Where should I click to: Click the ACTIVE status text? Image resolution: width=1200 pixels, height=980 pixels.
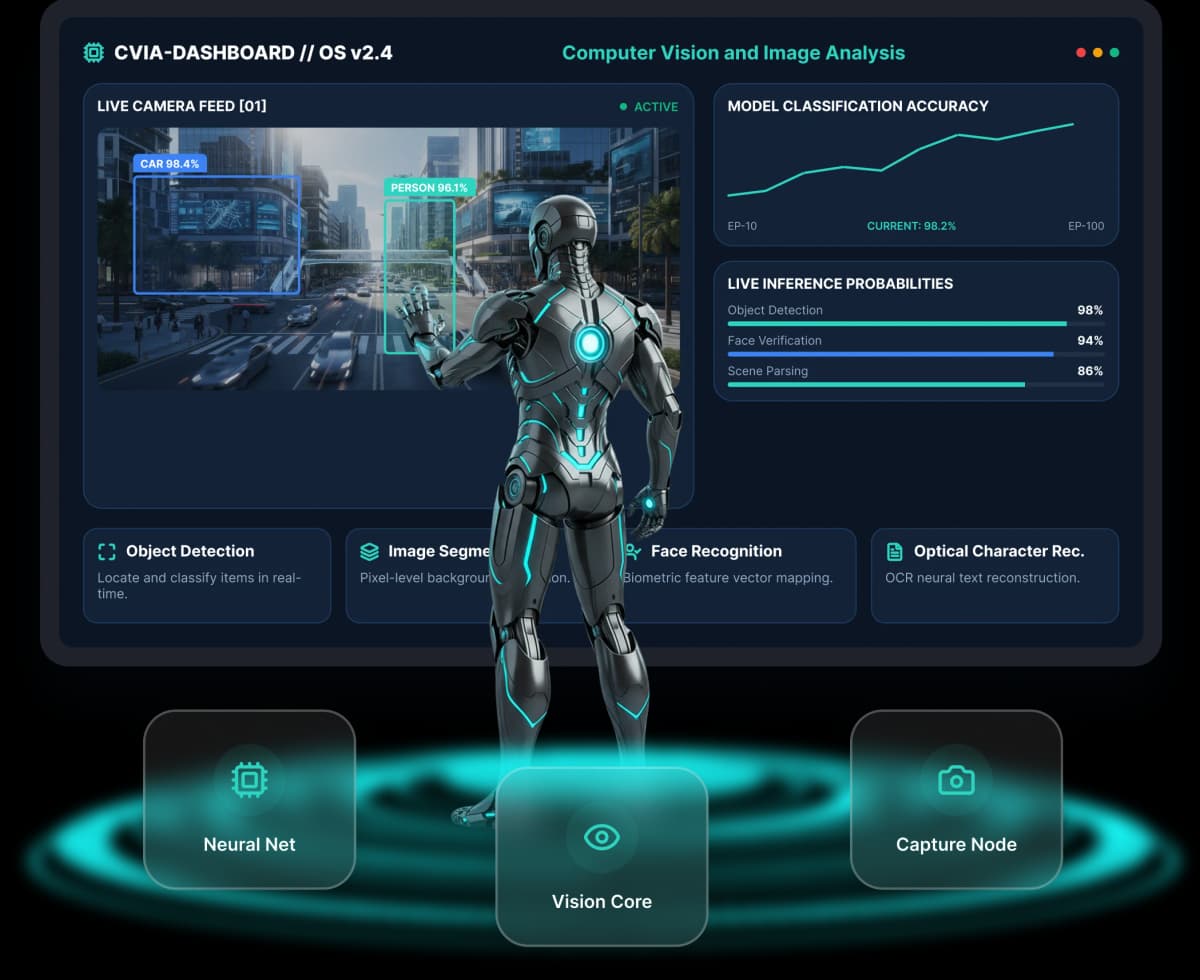[x=656, y=106]
